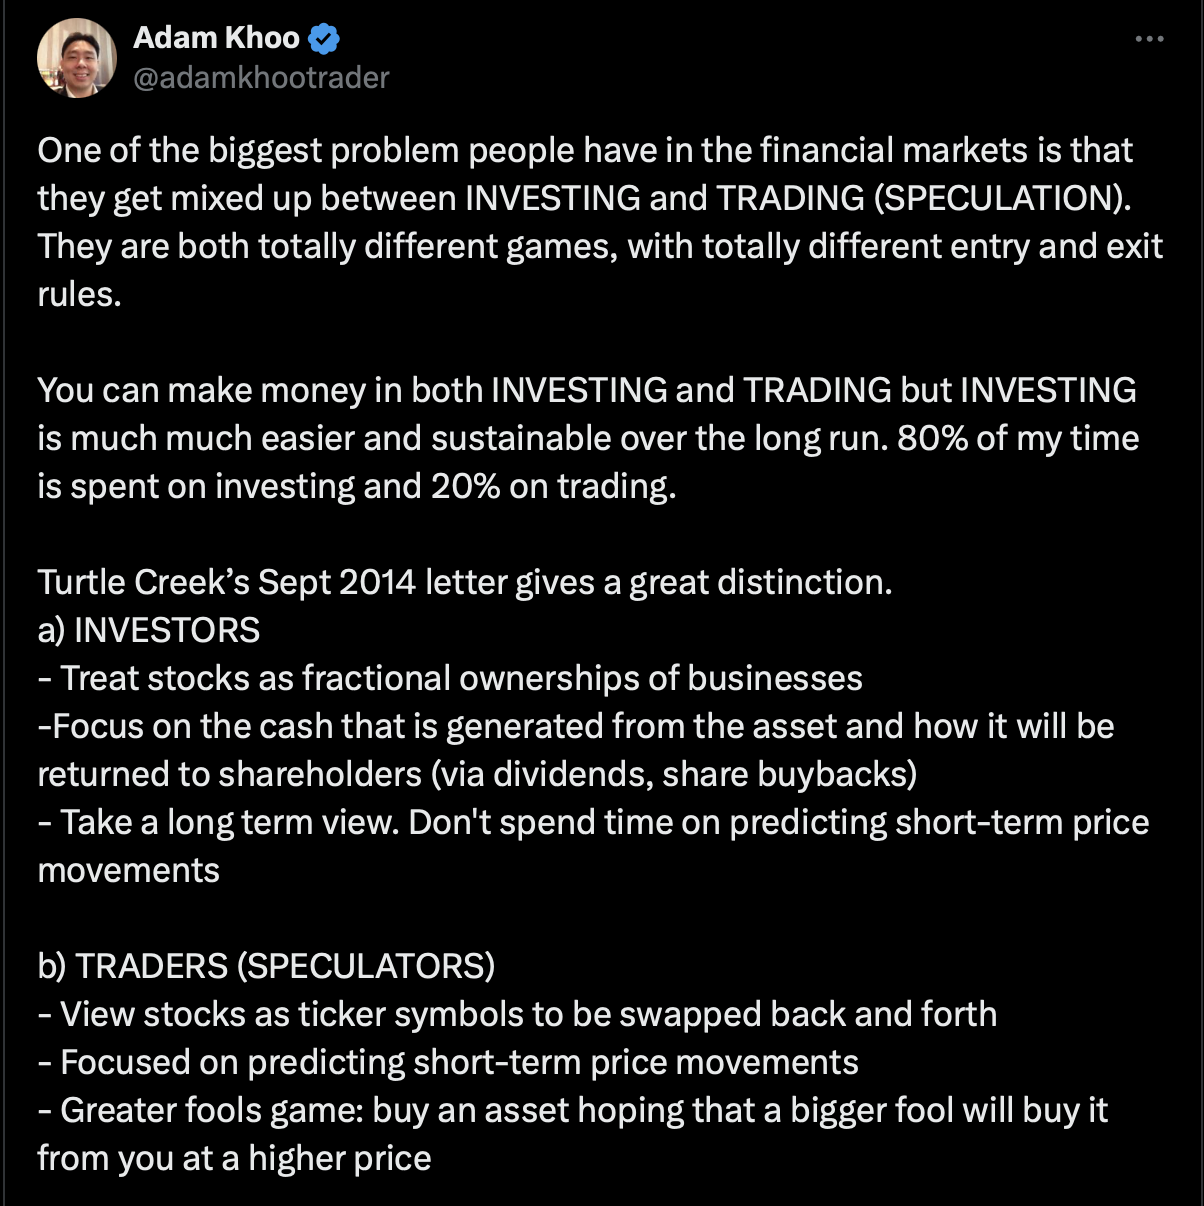Screen dimensions: 1204x1206
Task: Click 'is spent on investing and 20% on trading.'
Action: coord(357,486)
